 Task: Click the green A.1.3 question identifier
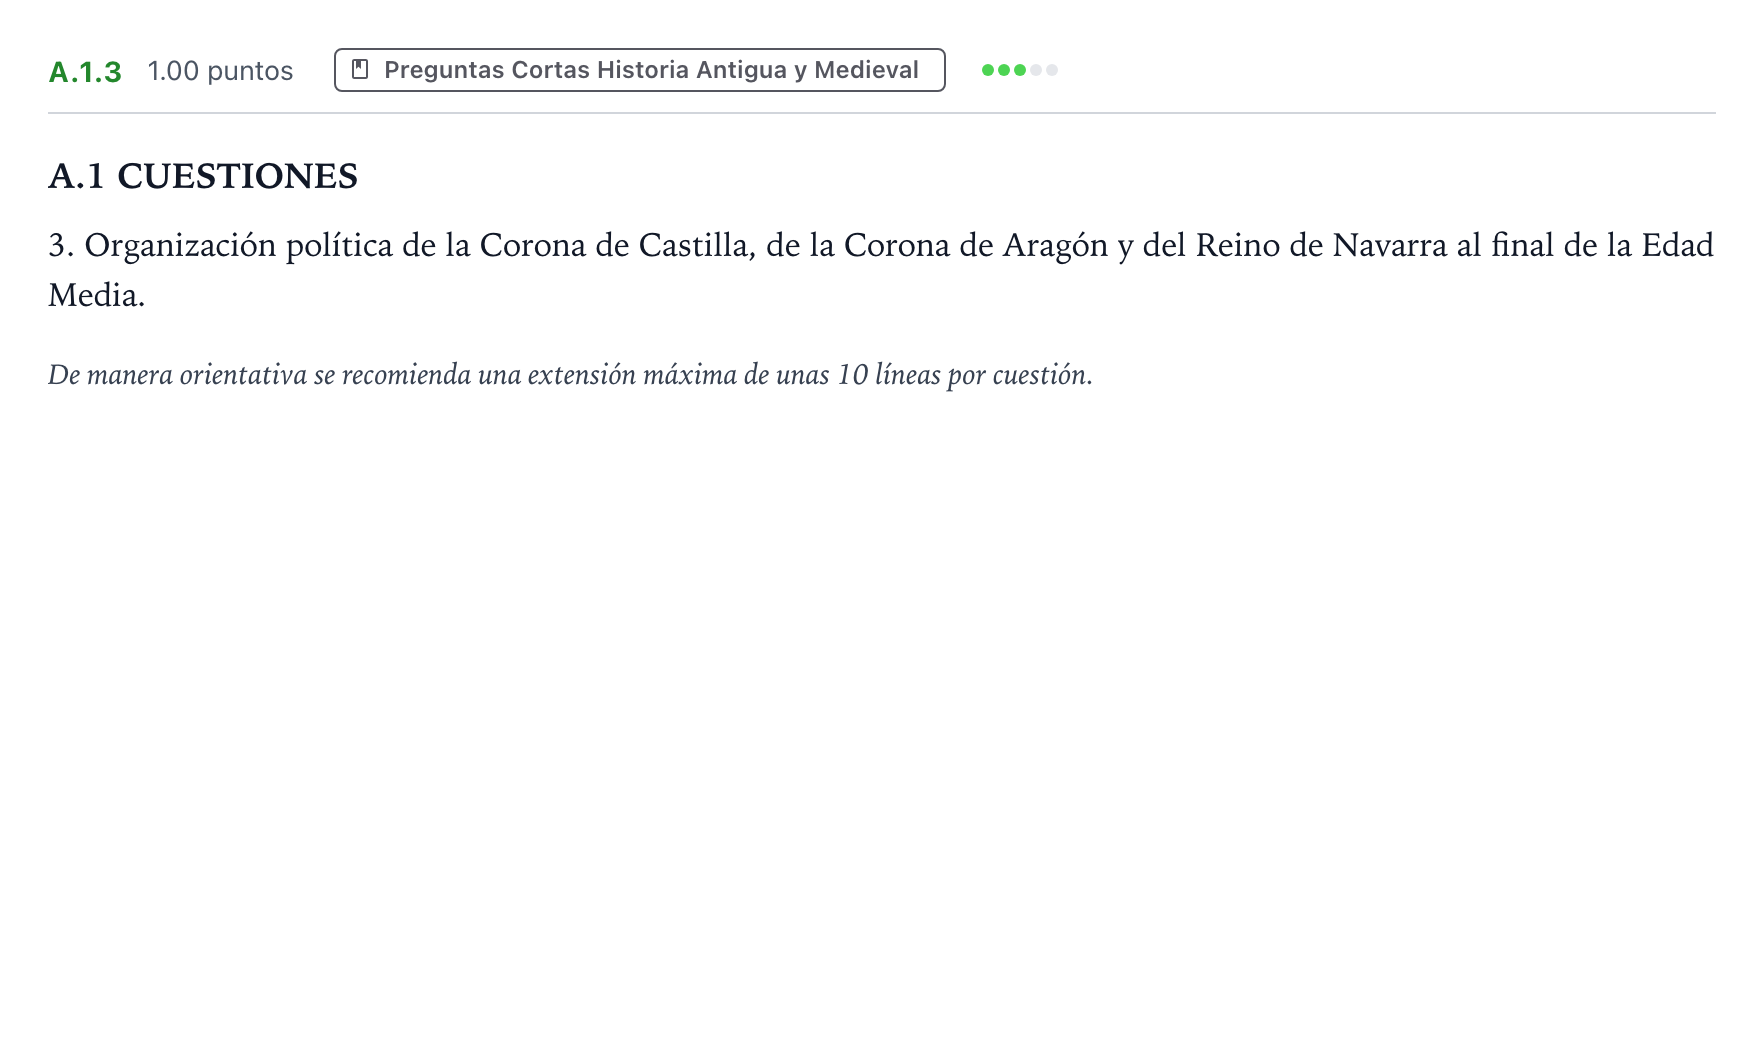(x=85, y=71)
